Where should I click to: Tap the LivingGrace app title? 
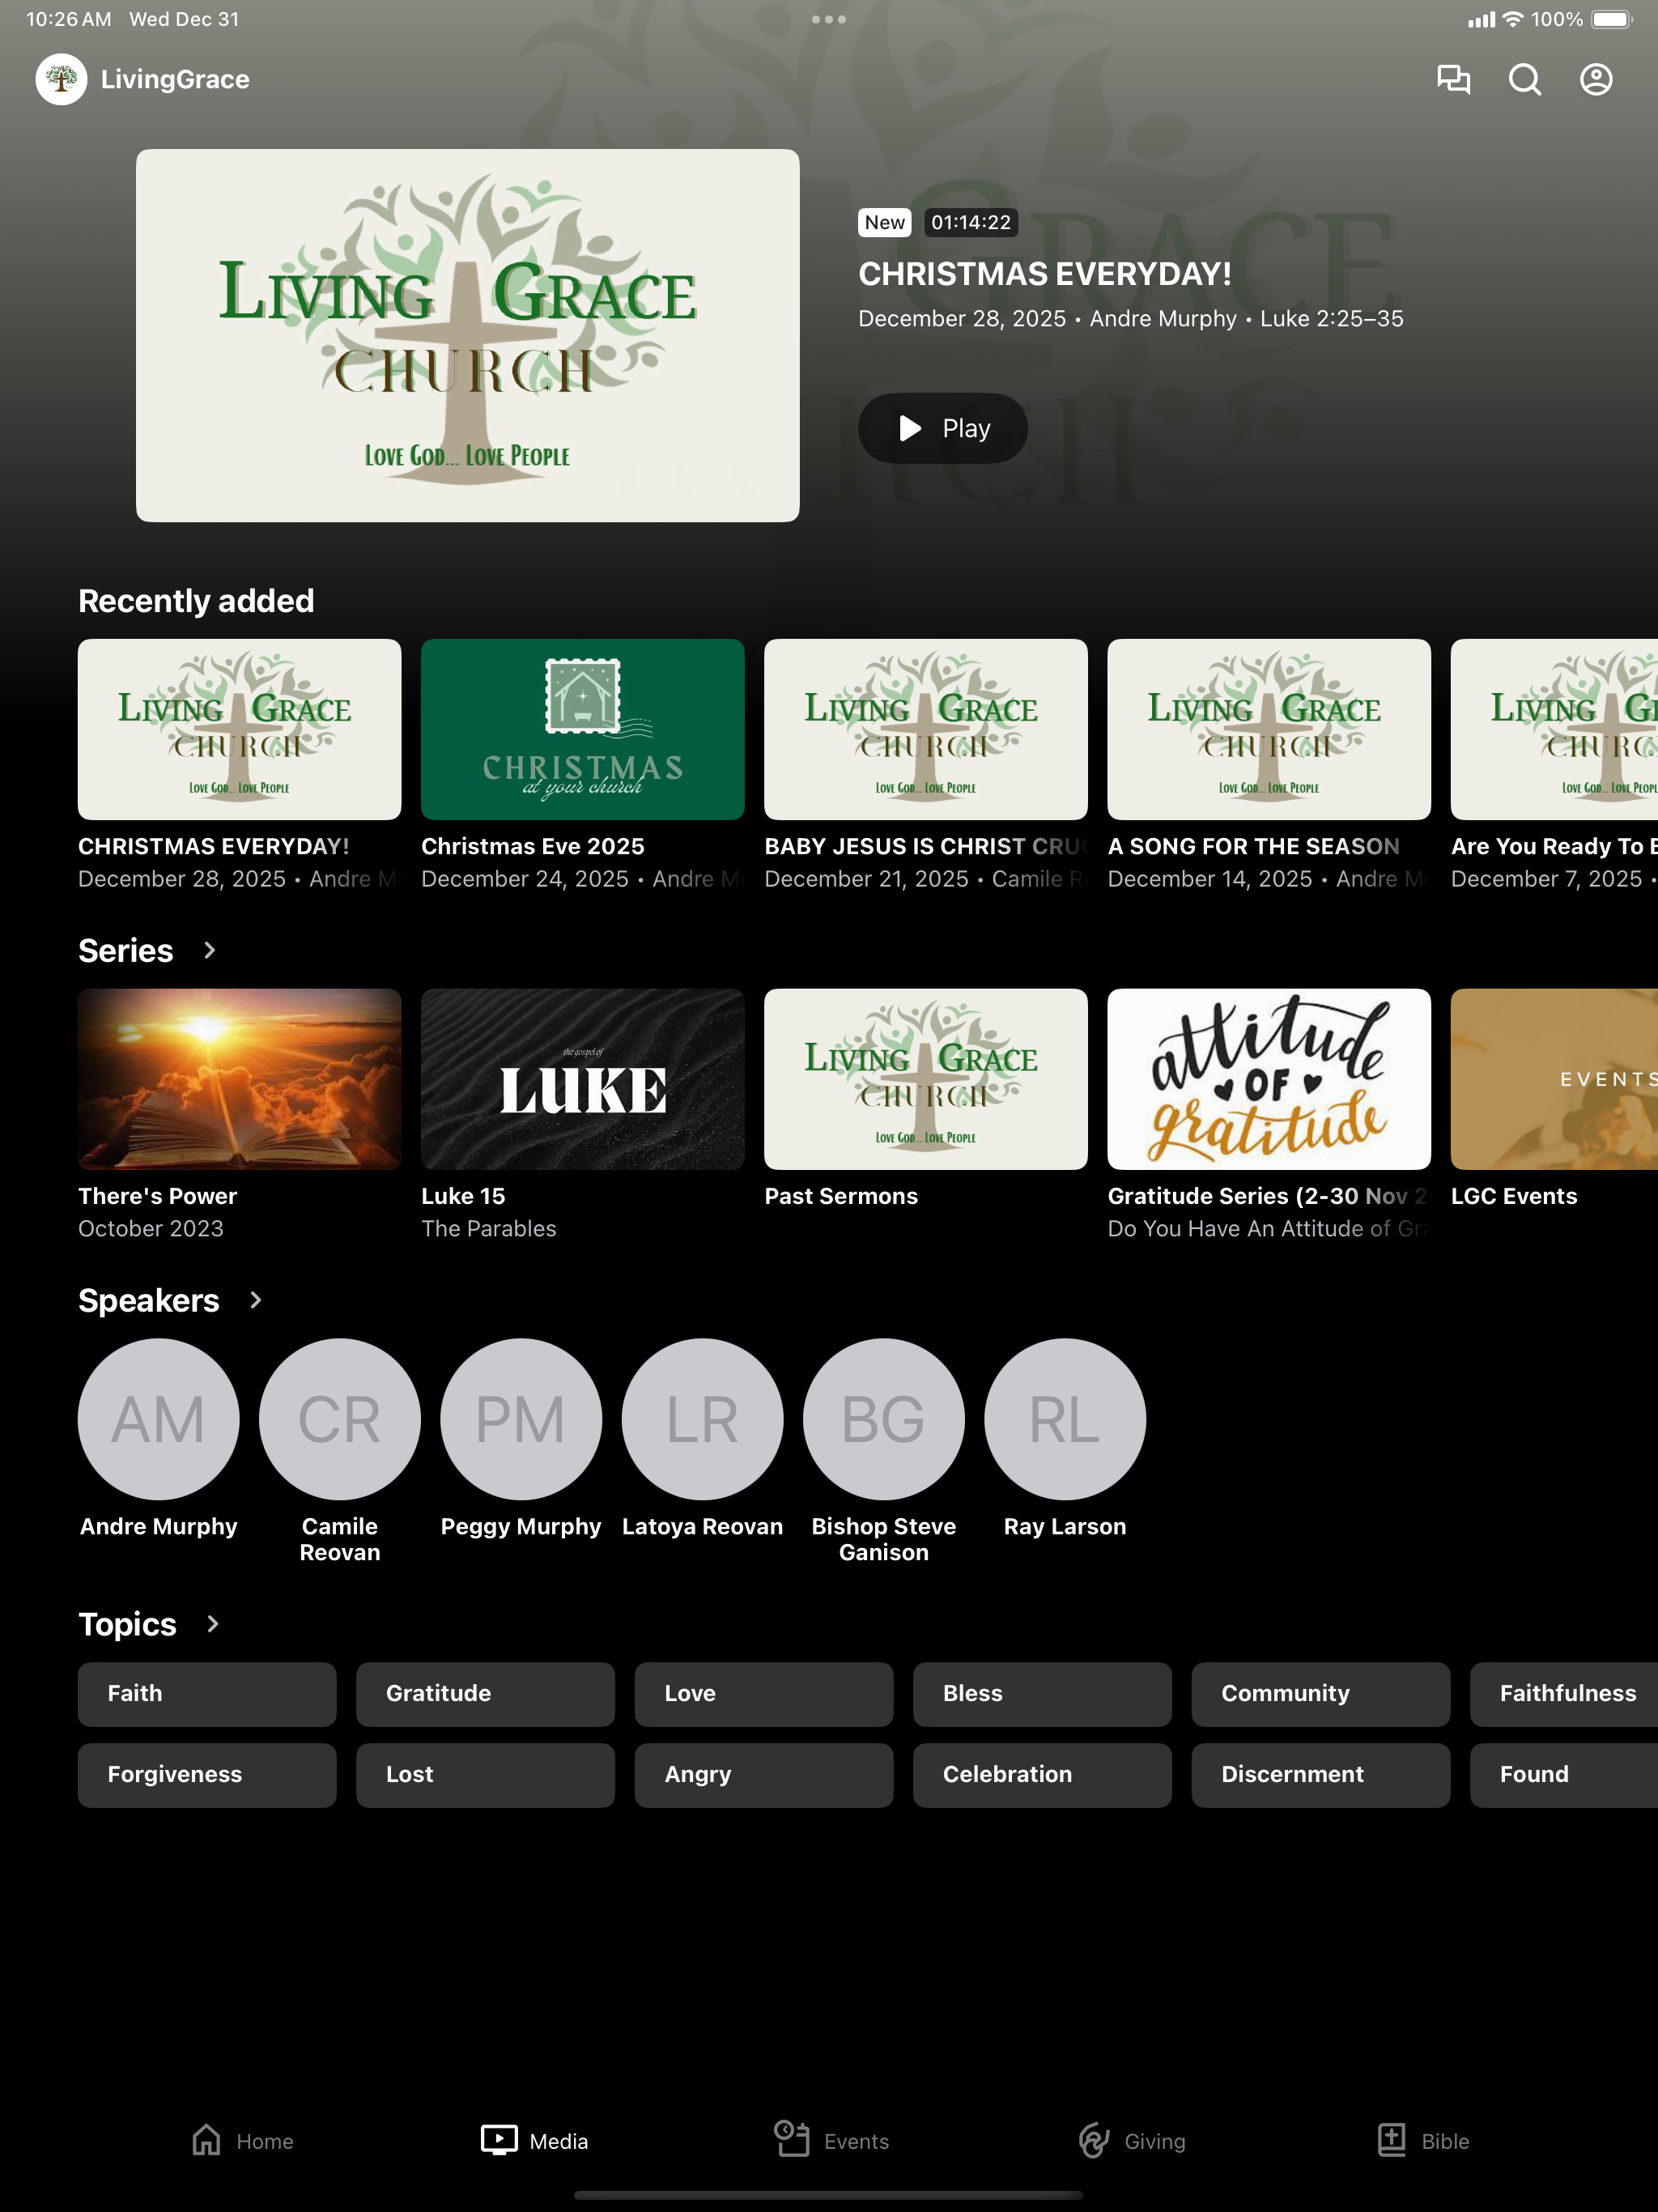[175, 79]
